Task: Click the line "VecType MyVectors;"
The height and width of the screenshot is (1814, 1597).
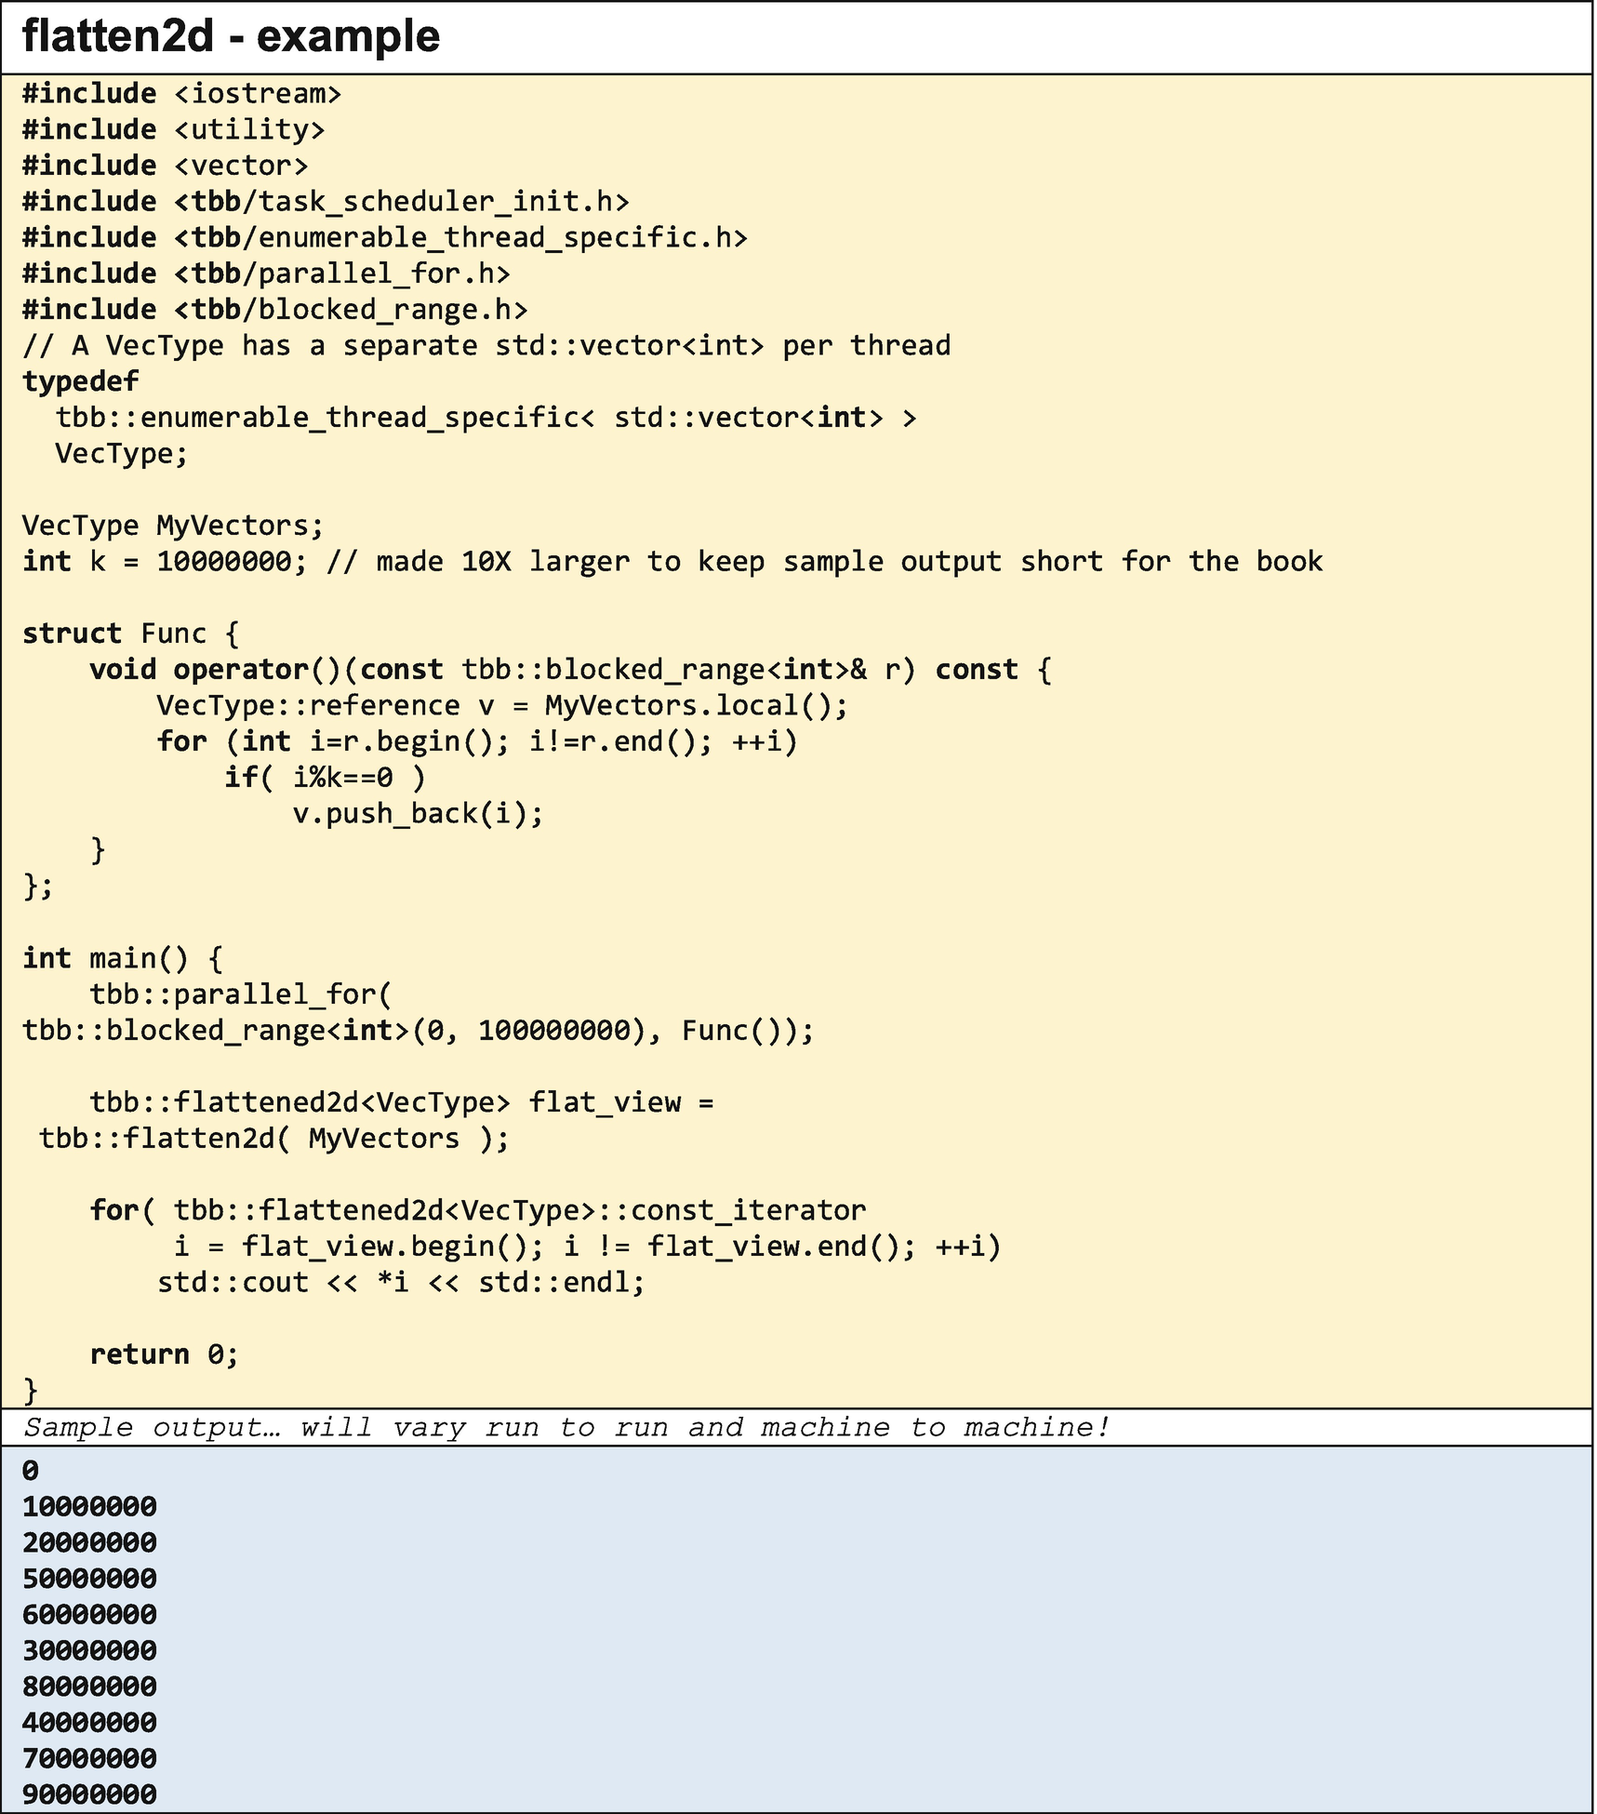Action: [174, 526]
